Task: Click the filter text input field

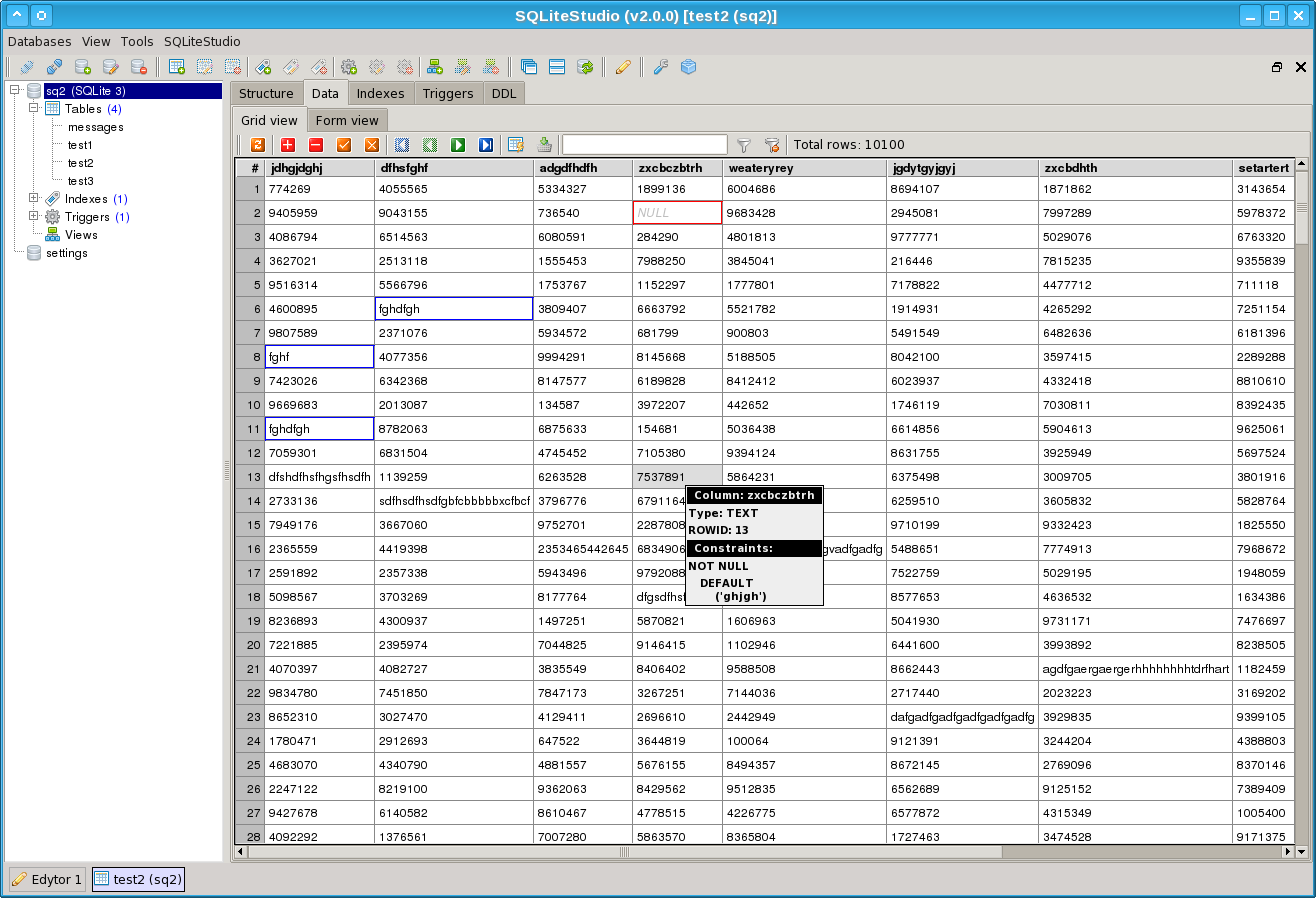Action: pyautogui.click(x=645, y=145)
